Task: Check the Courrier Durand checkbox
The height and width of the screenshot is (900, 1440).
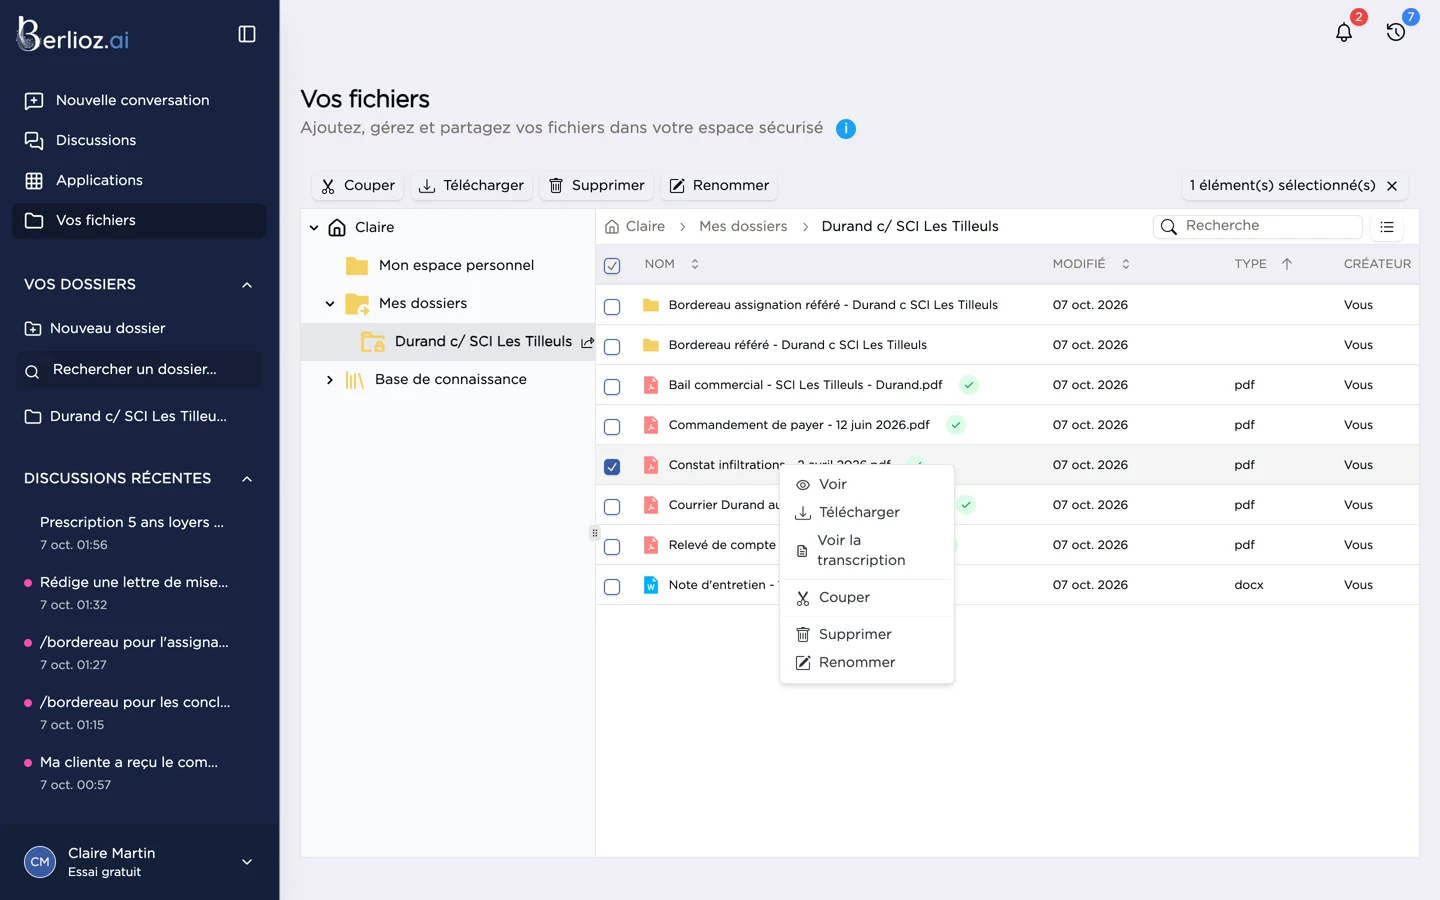Action: tap(612, 507)
